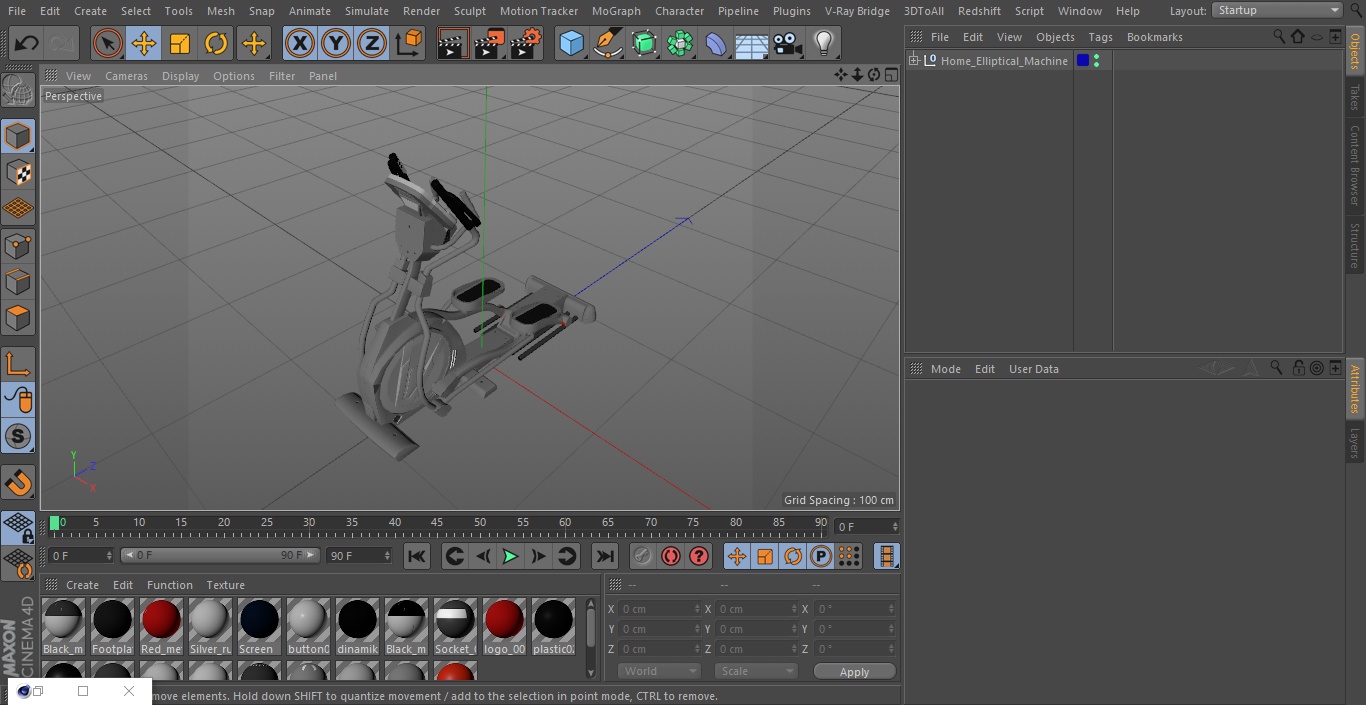Screen dimensions: 1366x705
Task: Click Render View clapperboard icon
Action: tap(453, 43)
